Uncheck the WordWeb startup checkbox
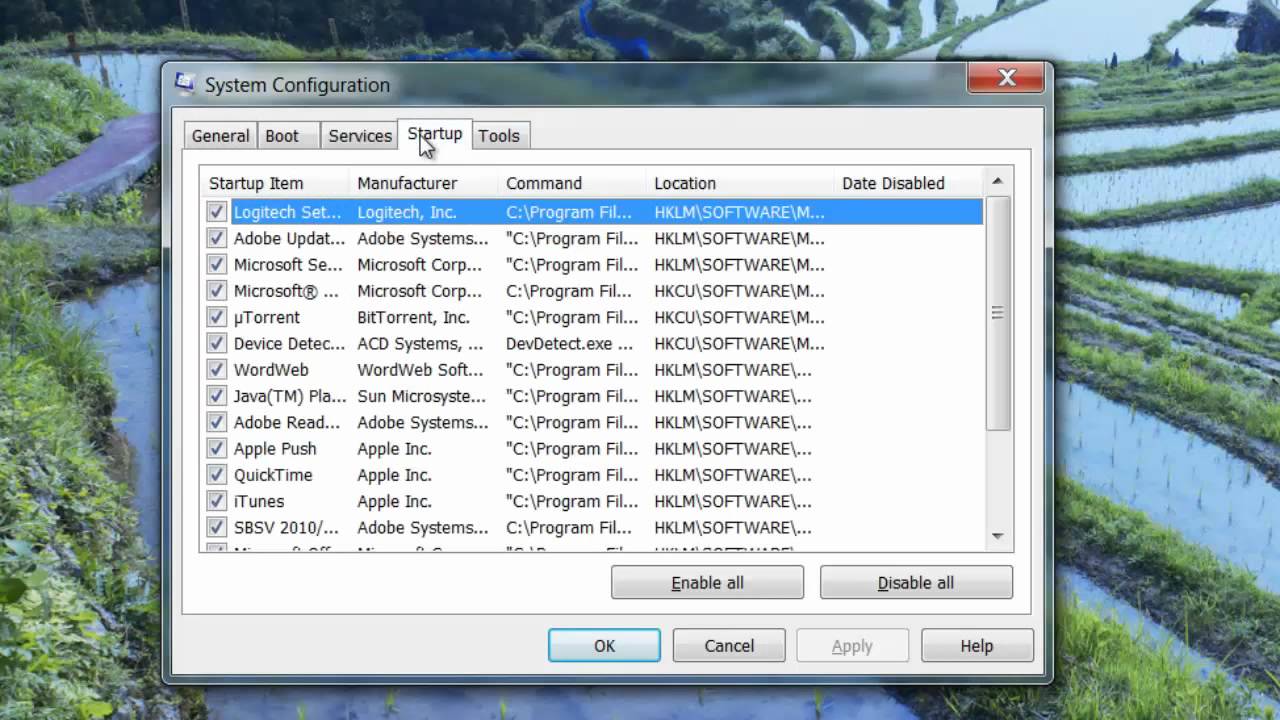This screenshot has width=1280, height=720. click(x=216, y=370)
